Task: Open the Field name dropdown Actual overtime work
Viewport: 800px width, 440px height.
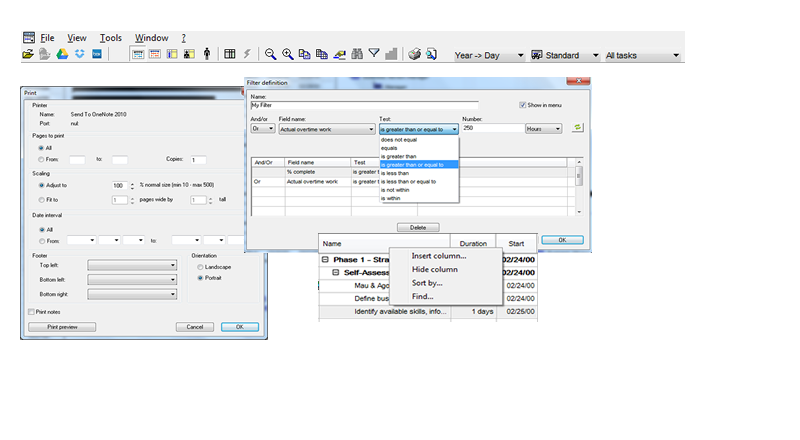Action: click(327, 129)
